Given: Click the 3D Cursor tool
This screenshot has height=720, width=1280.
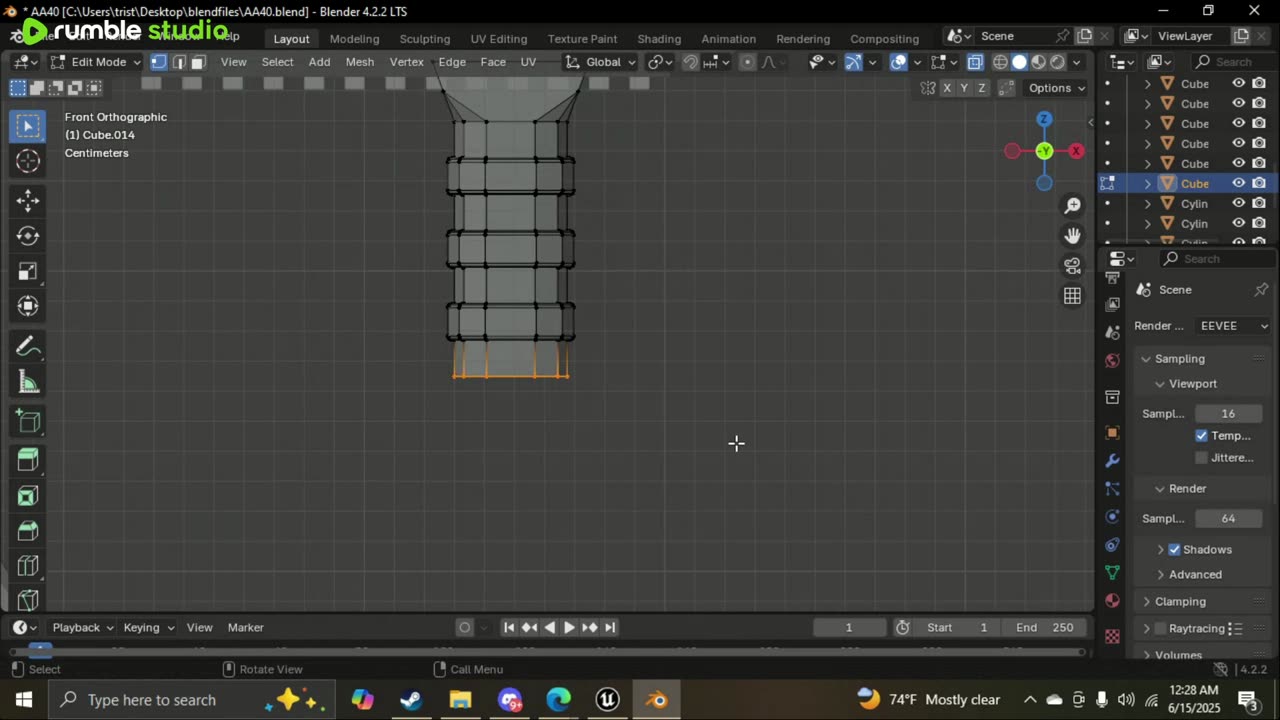Looking at the screenshot, I should pyautogui.click(x=28, y=161).
